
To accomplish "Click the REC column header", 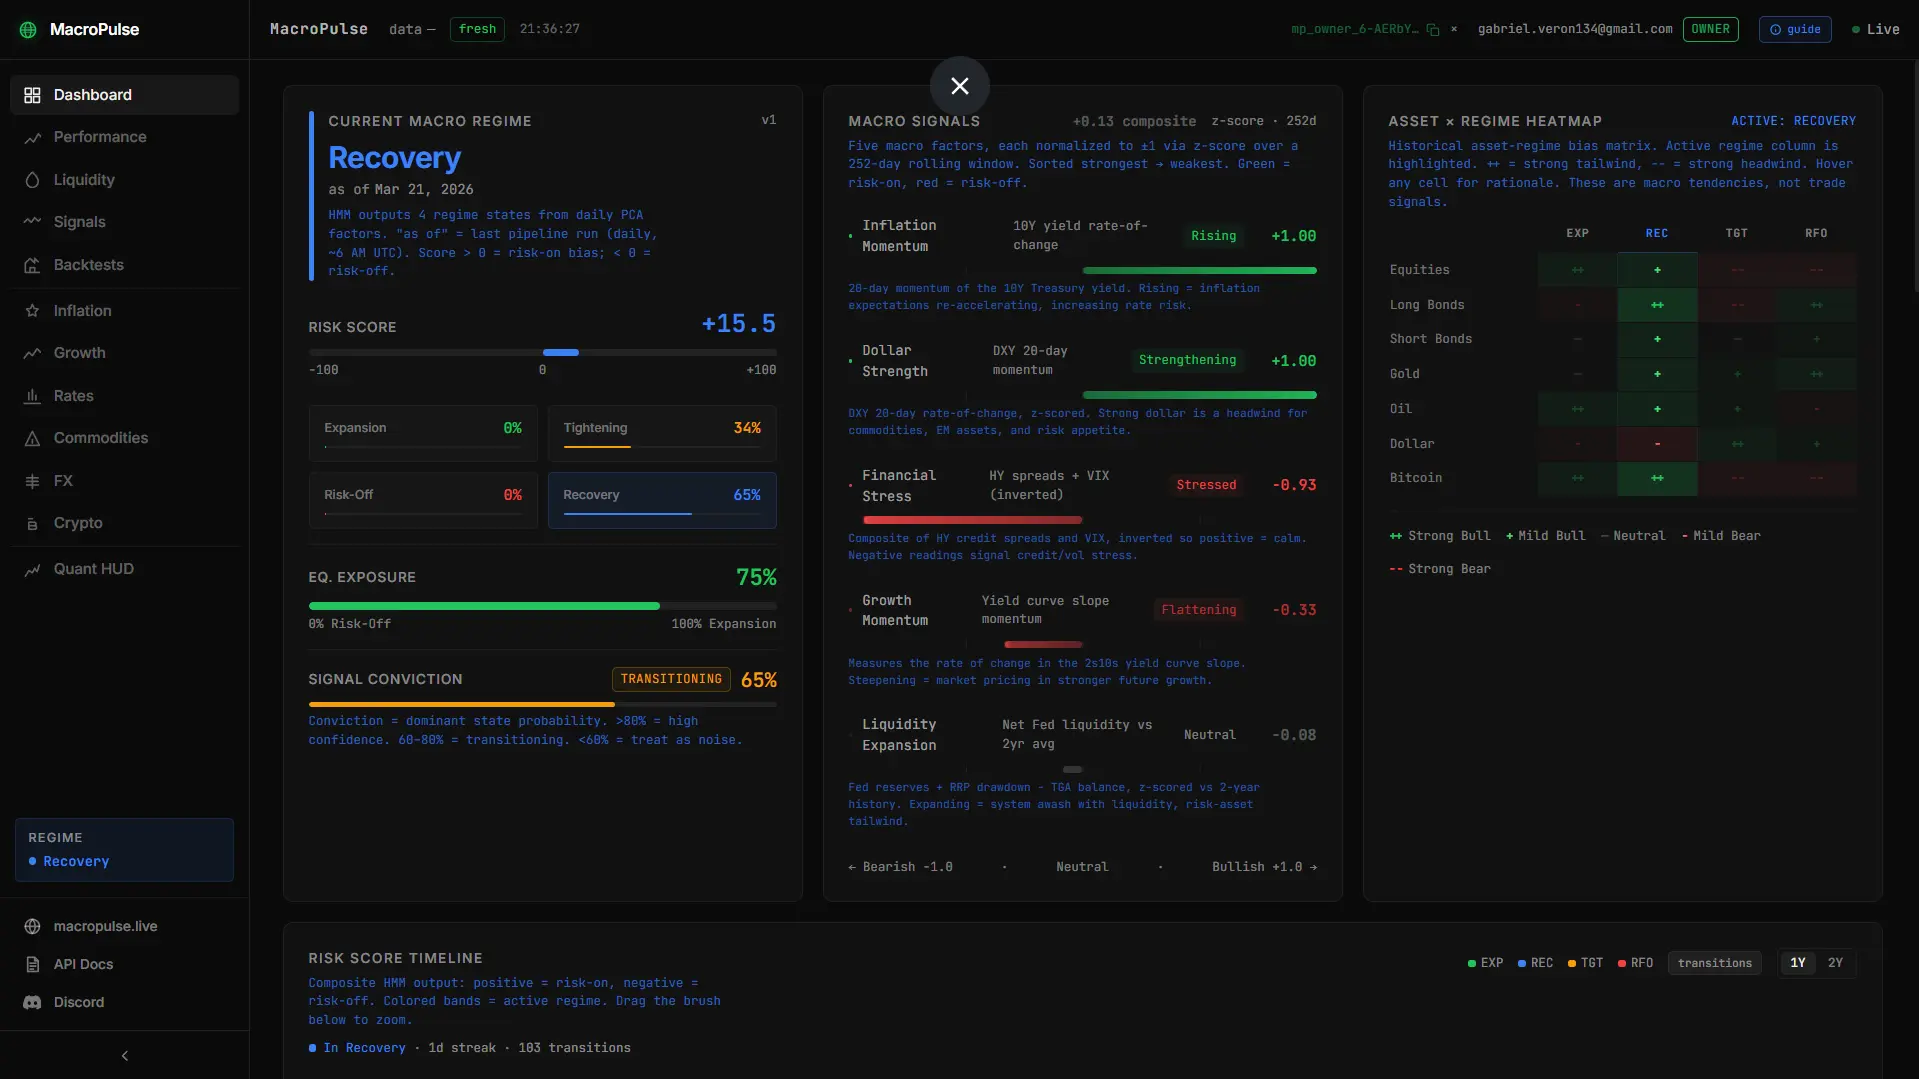I will click(1657, 233).
